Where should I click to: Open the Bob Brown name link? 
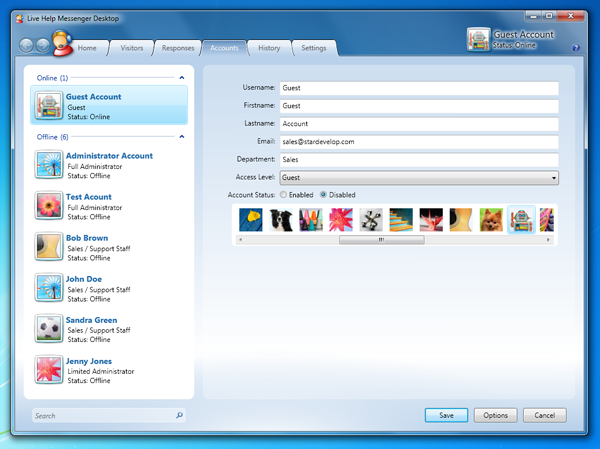[87, 238]
